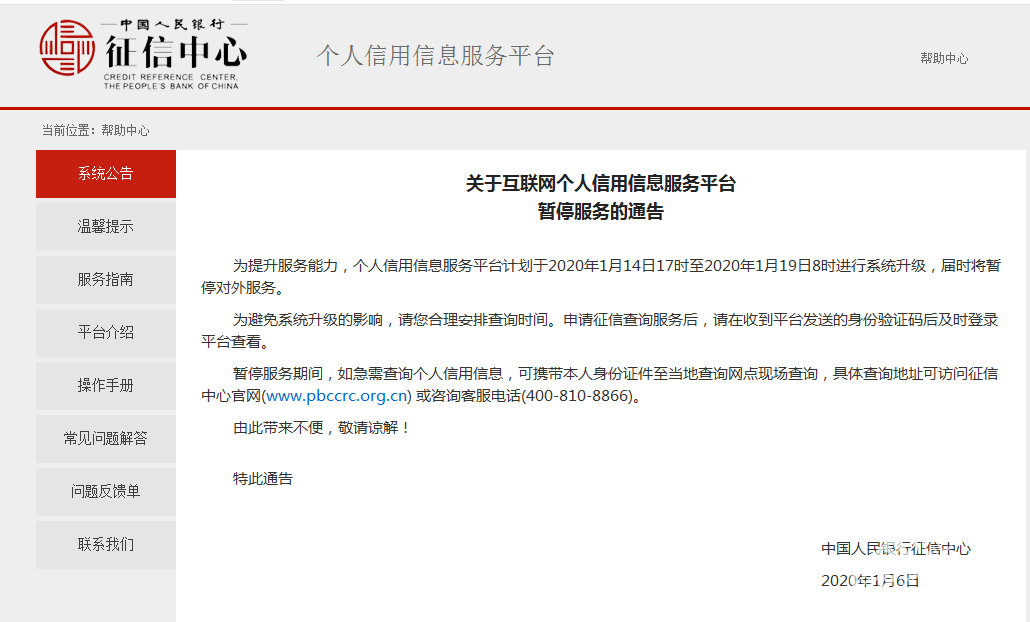
Task: Click paragraph starting 暂停服务期间
Action: (600, 385)
